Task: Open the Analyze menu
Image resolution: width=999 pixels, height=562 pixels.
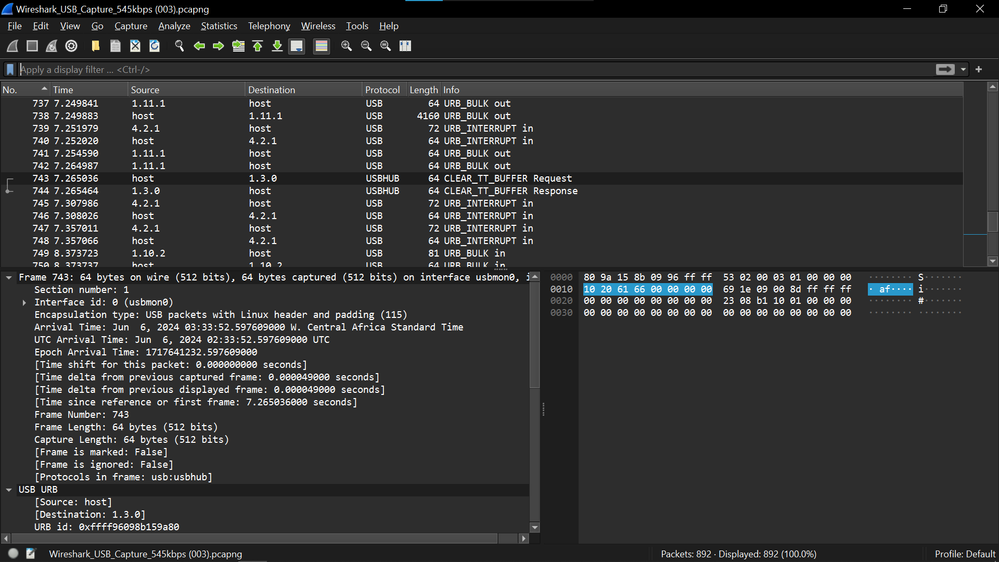Action: [174, 26]
